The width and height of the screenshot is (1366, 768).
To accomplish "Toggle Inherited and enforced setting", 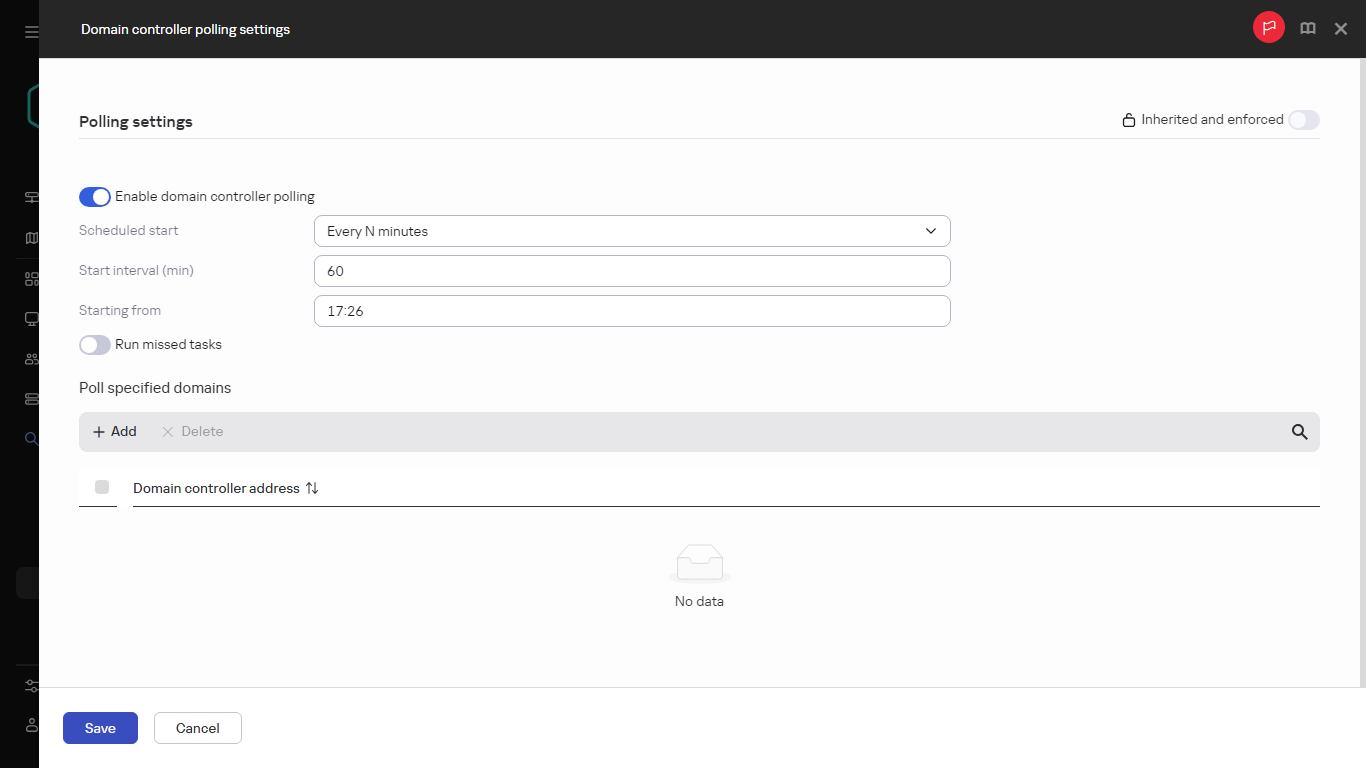I will pos(1303,119).
